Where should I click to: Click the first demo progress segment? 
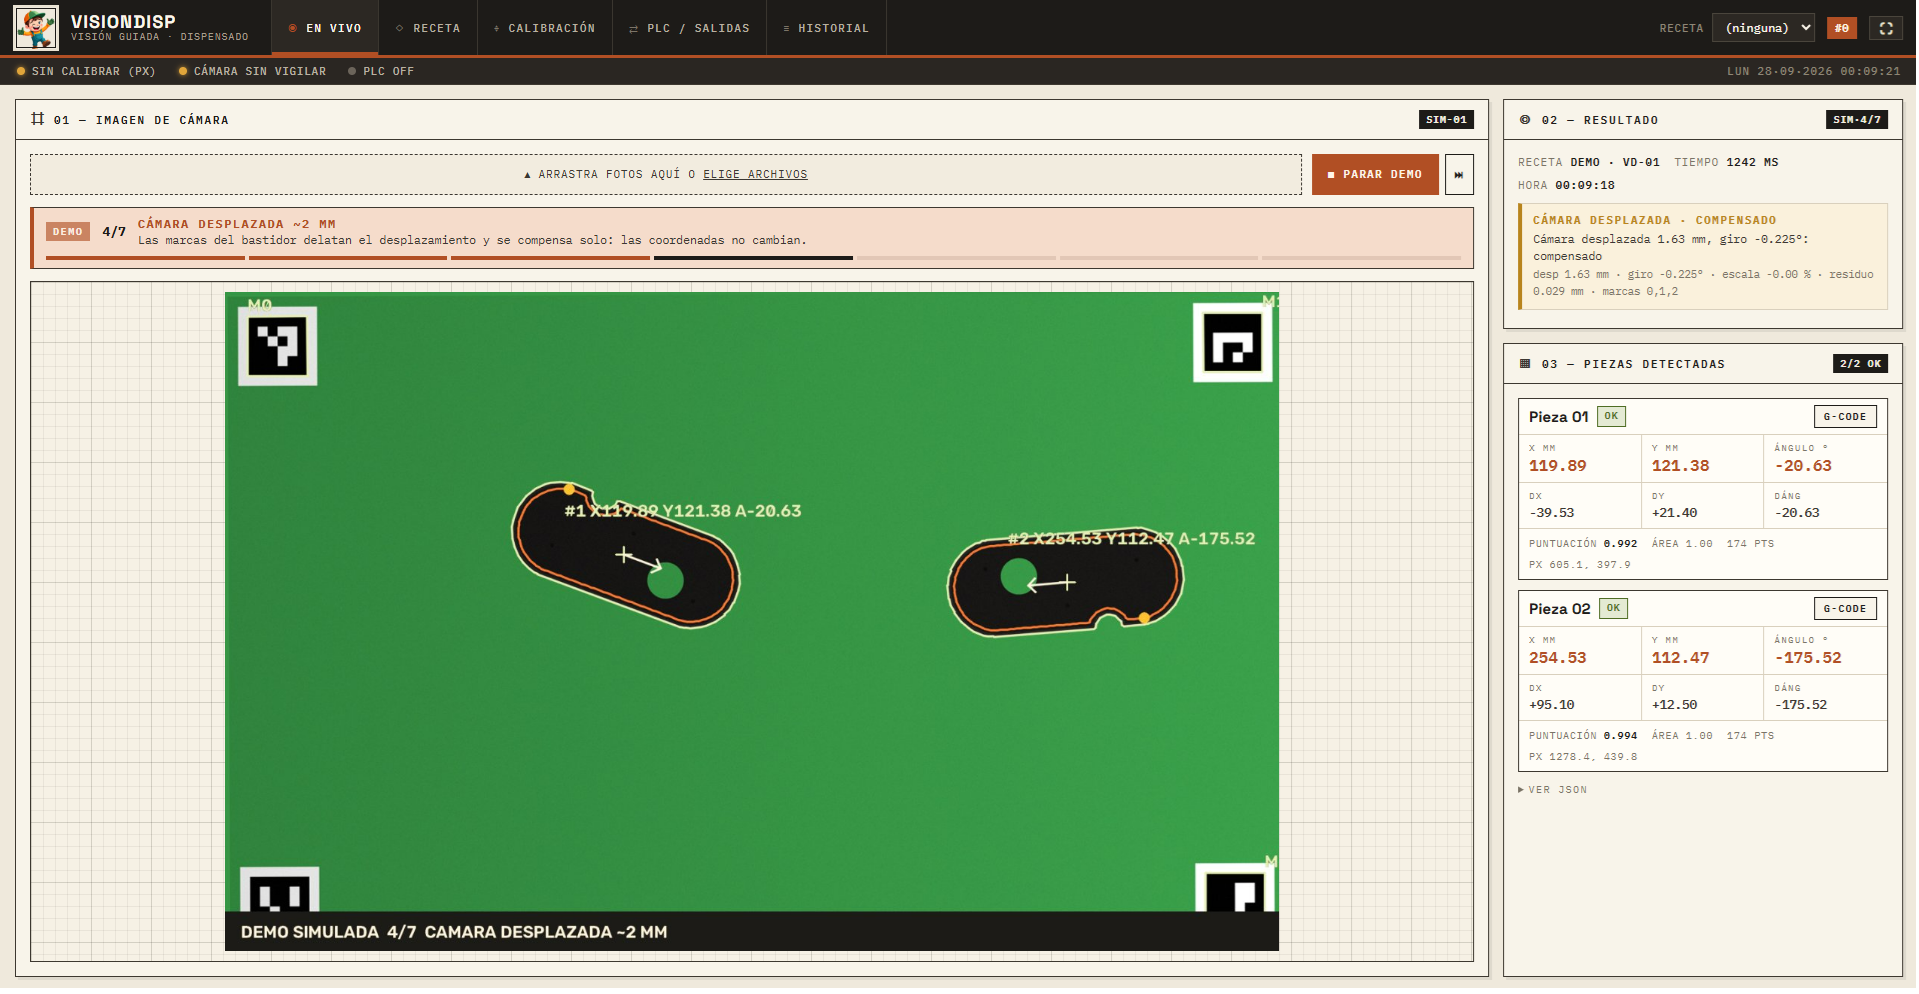click(x=145, y=258)
